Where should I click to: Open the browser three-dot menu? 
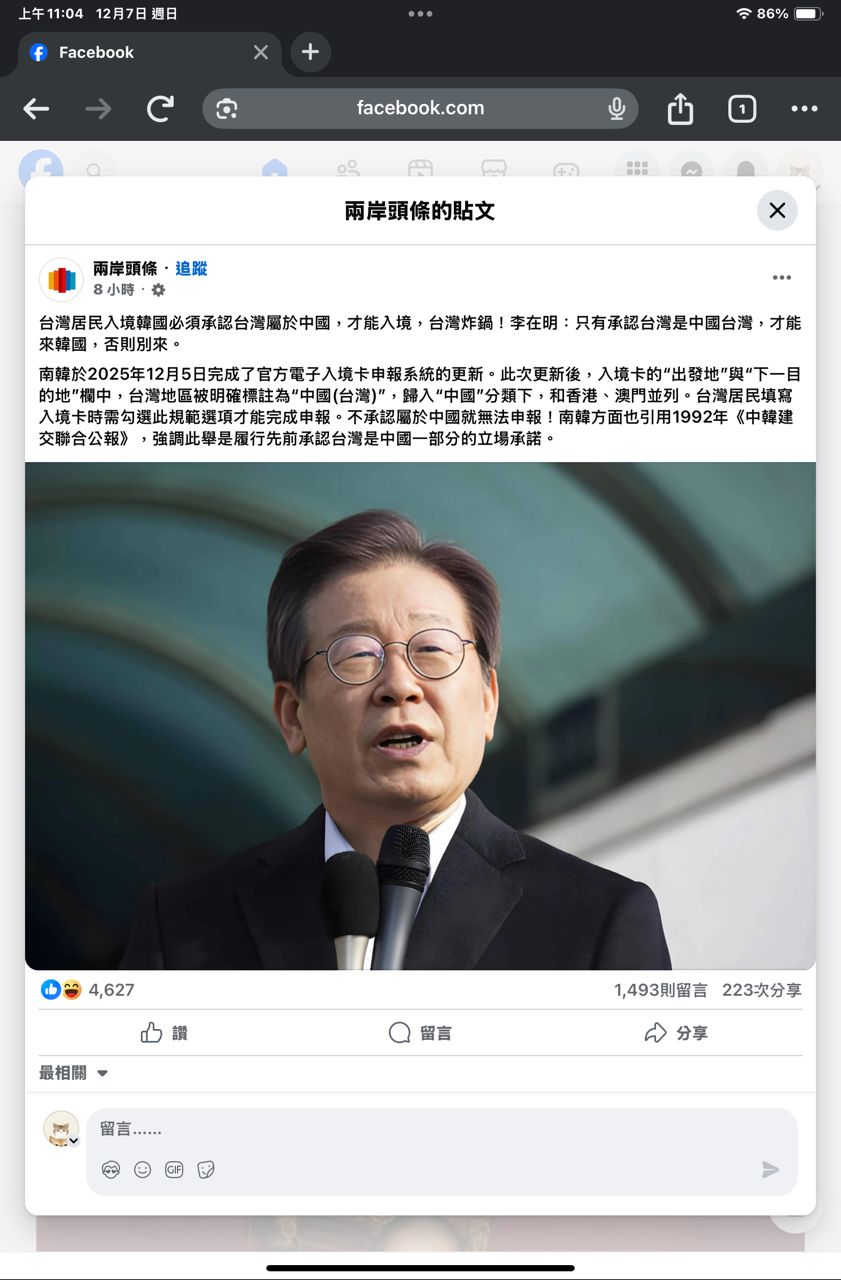pyautogui.click(x=804, y=109)
